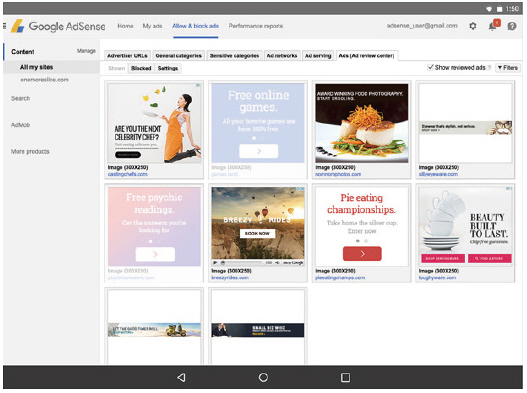The height and width of the screenshot is (393, 527).
Task: Tap the Android back navigation button
Action: [x=181, y=378]
